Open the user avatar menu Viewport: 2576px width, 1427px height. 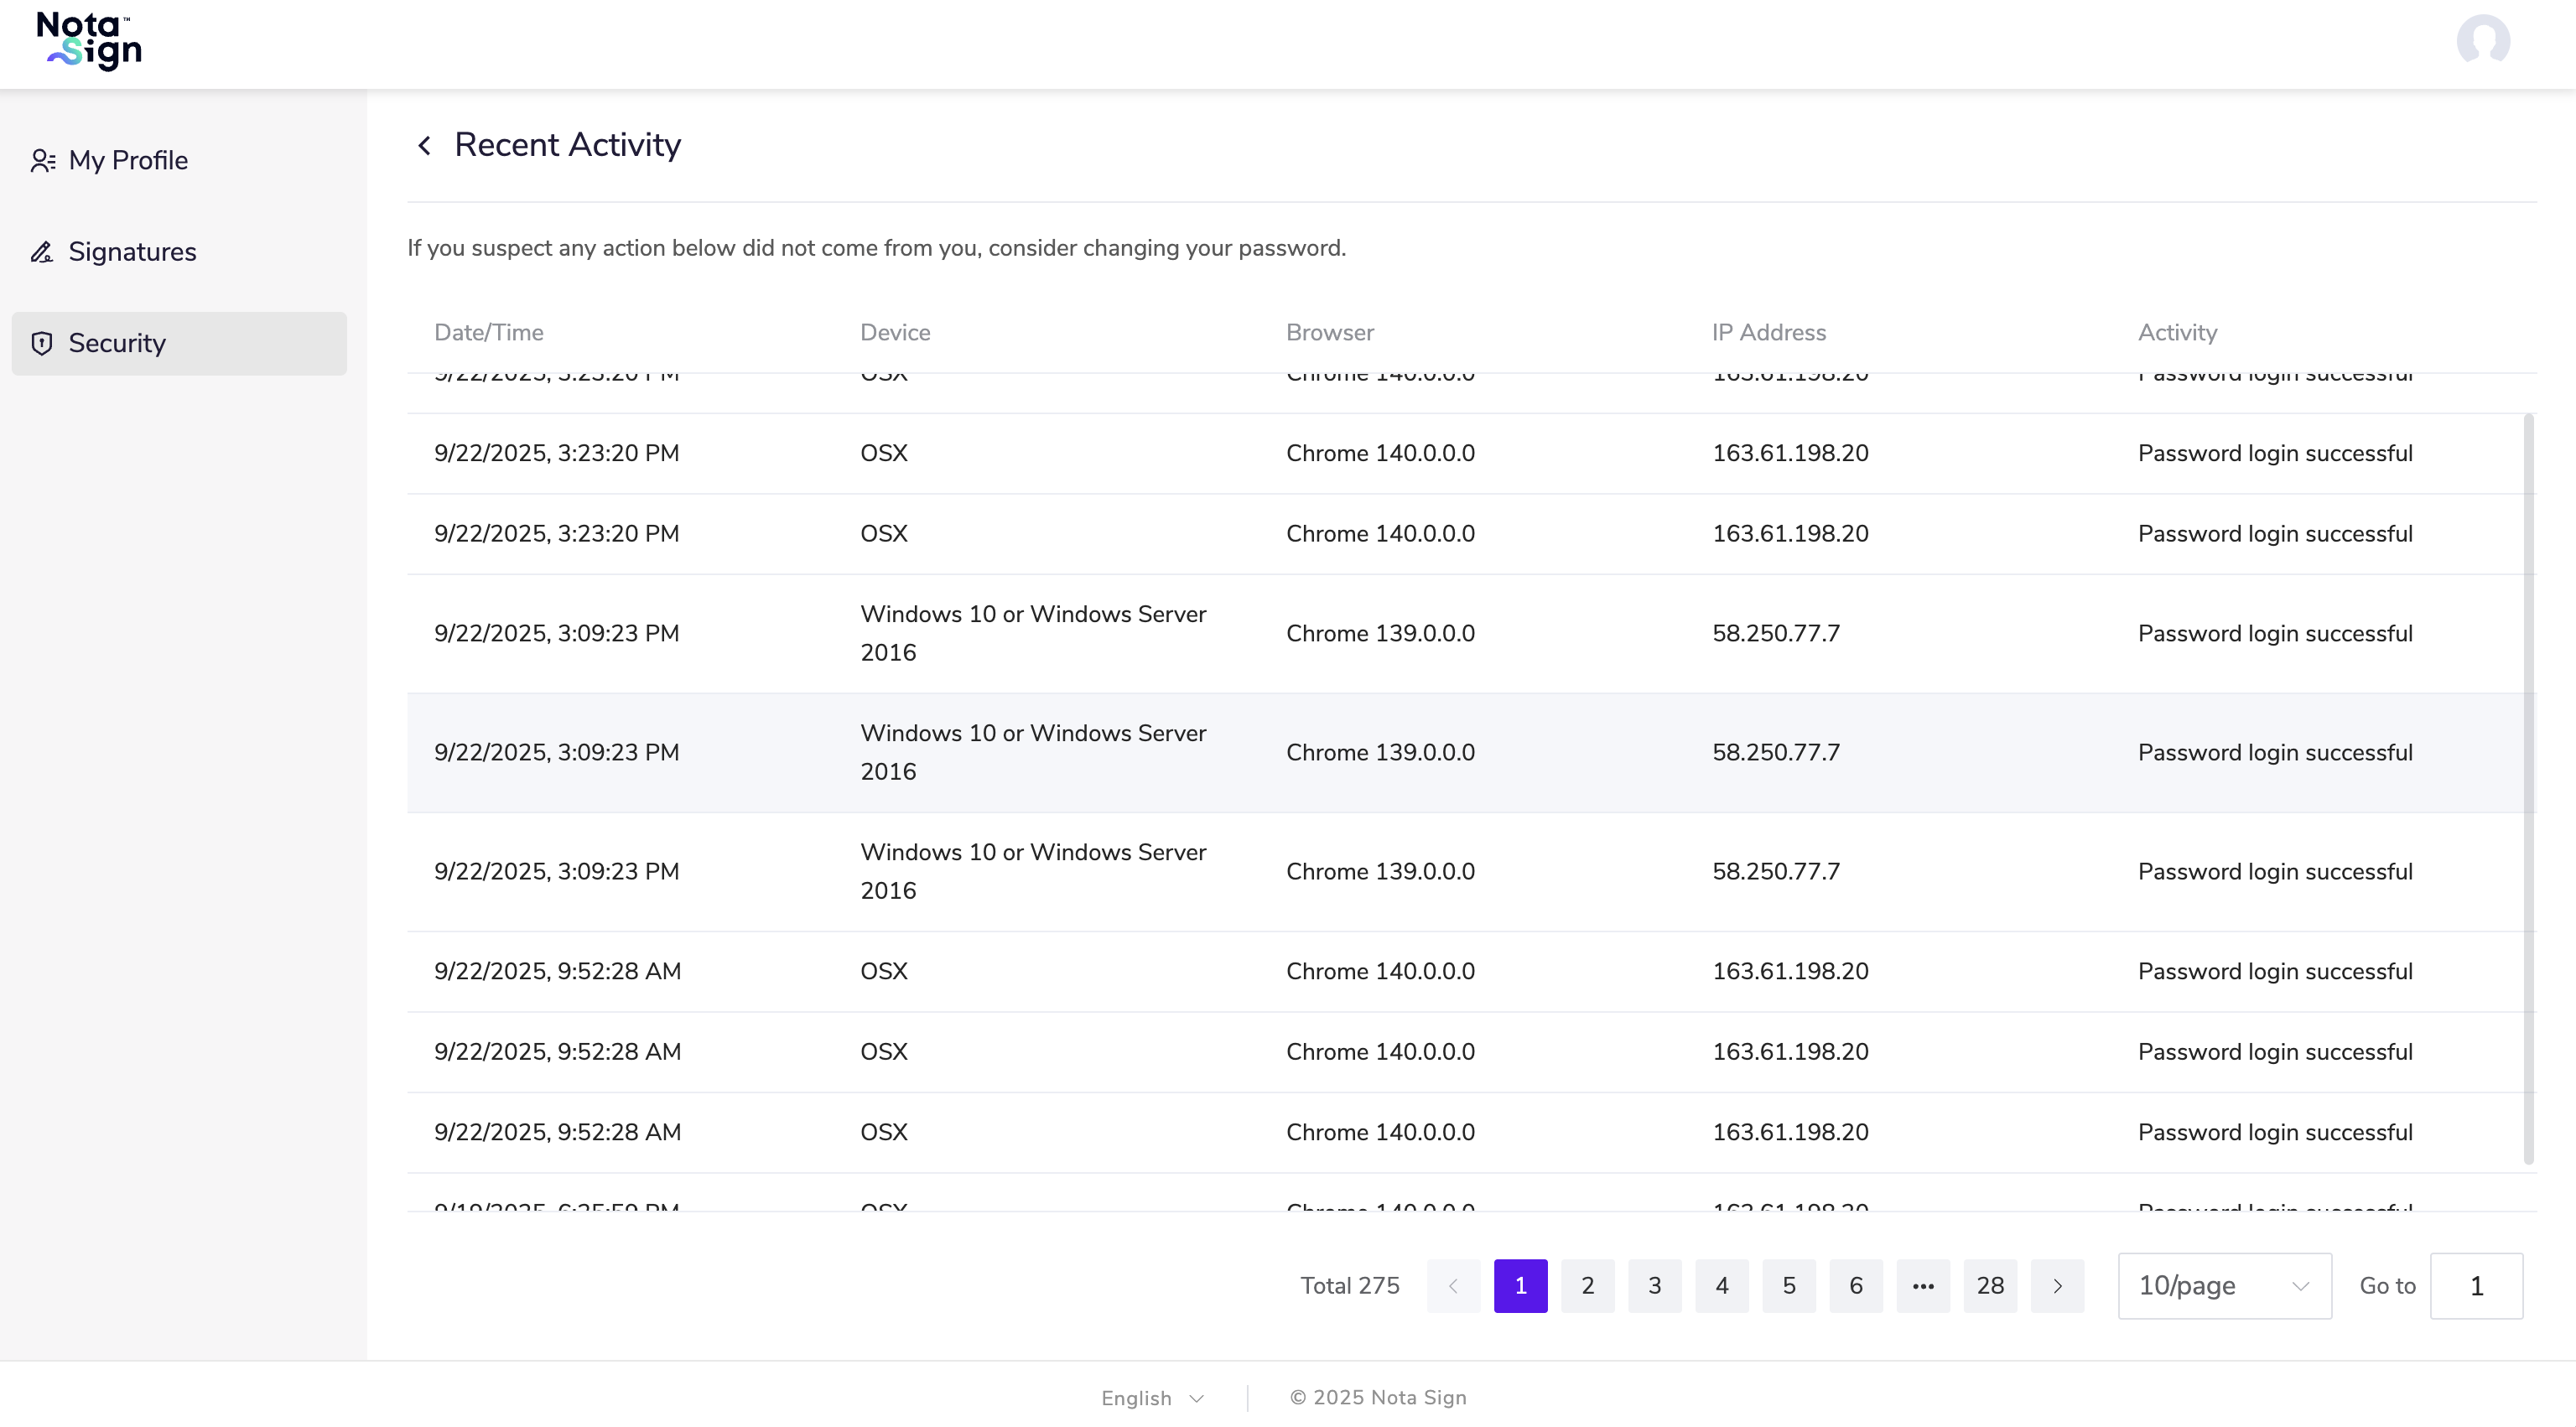click(x=2483, y=41)
